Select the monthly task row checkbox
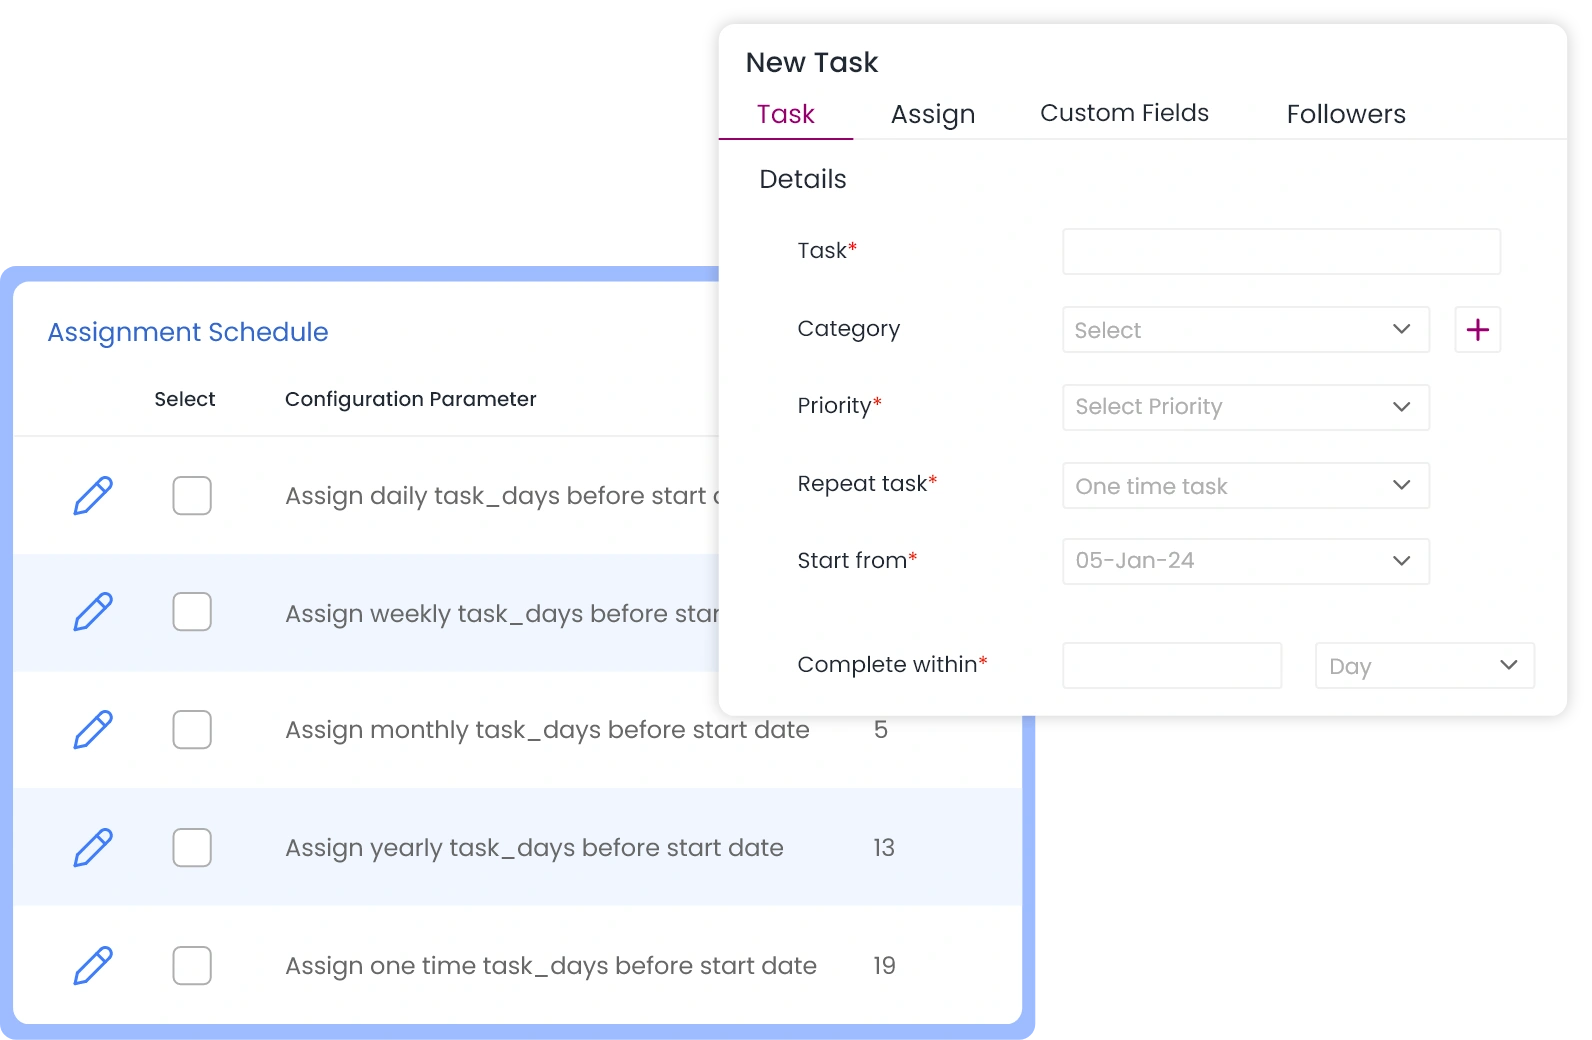 [x=192, y=730]
